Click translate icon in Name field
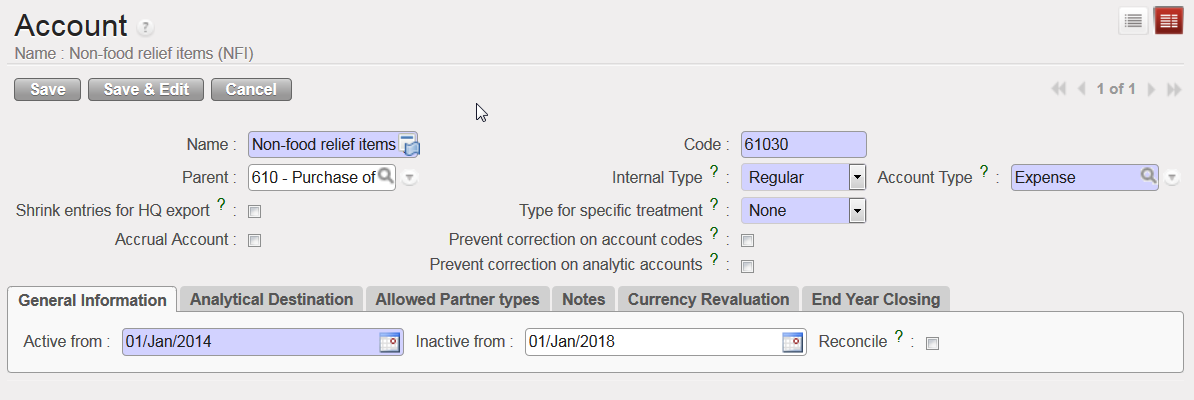 409,145
